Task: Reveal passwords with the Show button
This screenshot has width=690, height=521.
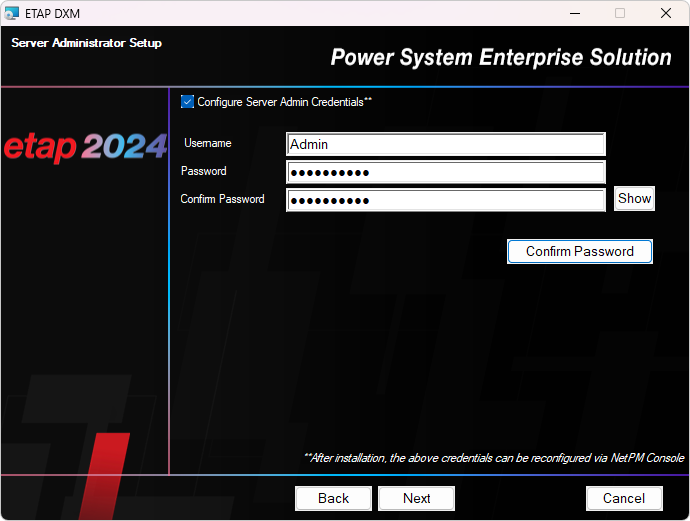Action: (x=634, y=198)
